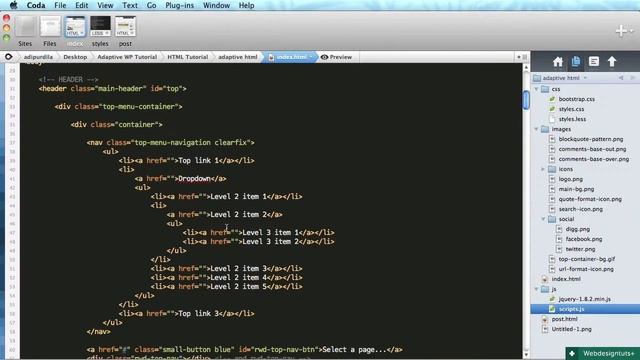Open adaptive html folder dropdown in sidebar
This screenshot has height=360, width=640.
point(560,78)
